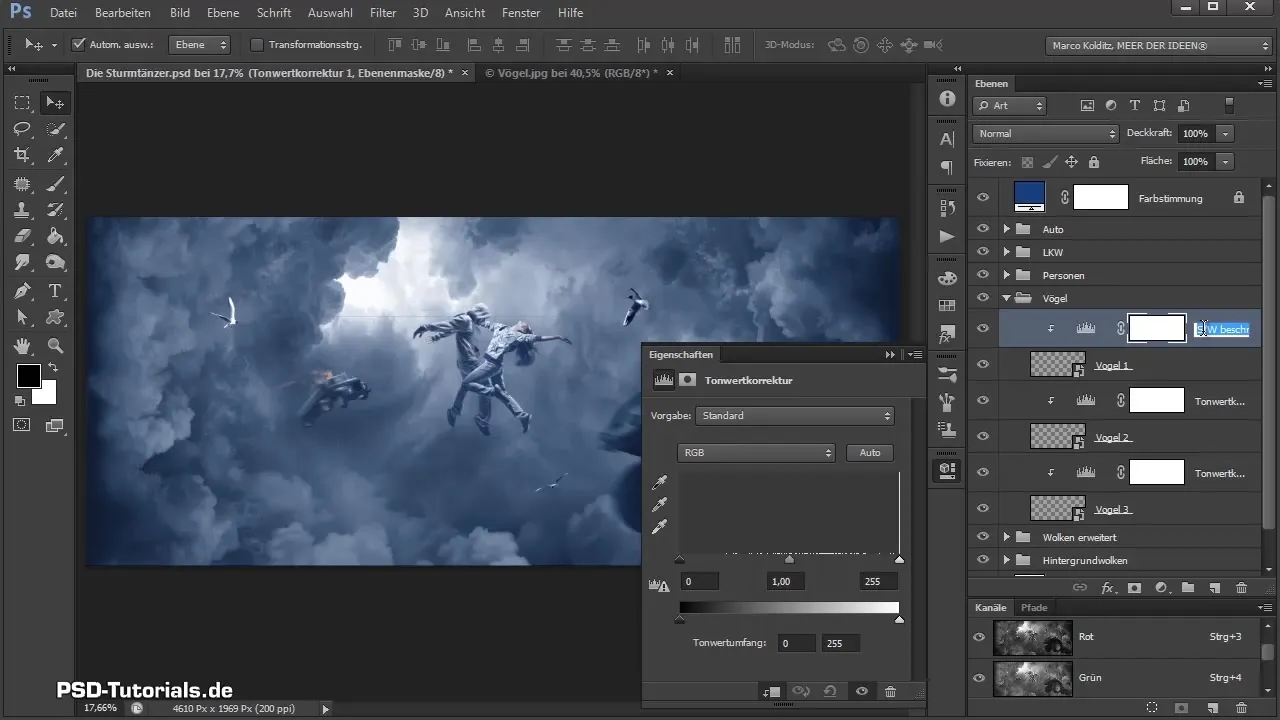Viewport: 1280px width, 720px height.
Task: Select the Horizontal Type tool
Action: coord(55,291)
